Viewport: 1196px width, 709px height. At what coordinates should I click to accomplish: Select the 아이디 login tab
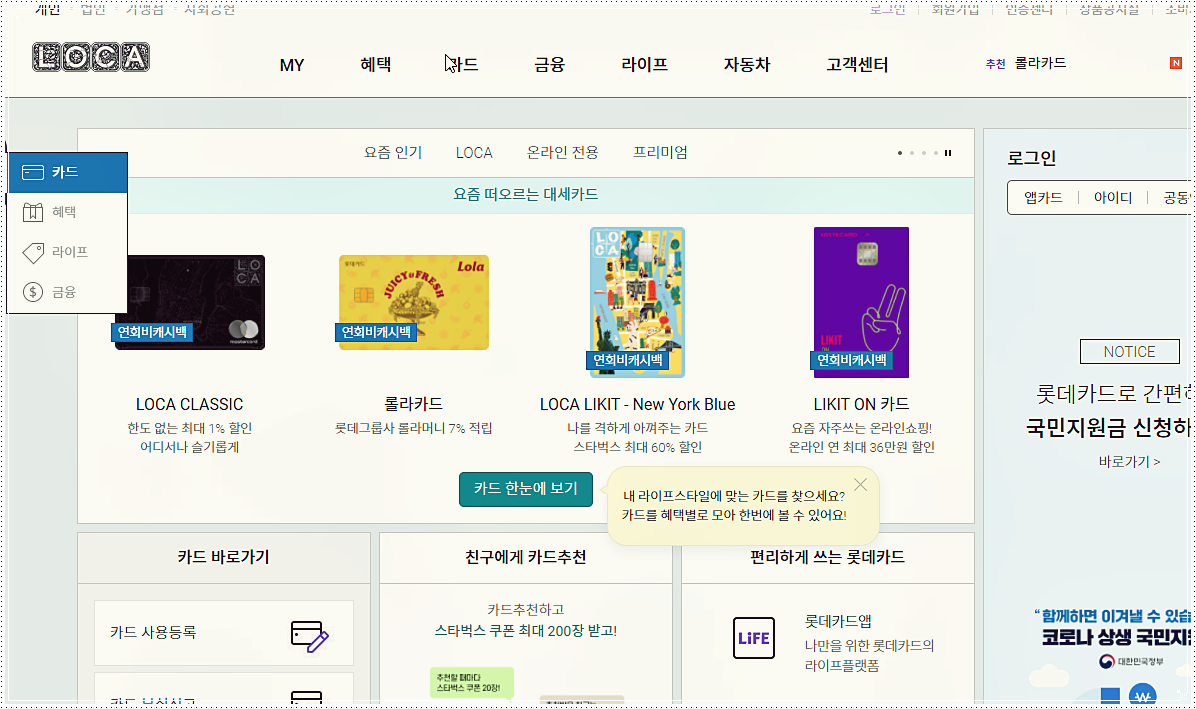click(1113, 197)
